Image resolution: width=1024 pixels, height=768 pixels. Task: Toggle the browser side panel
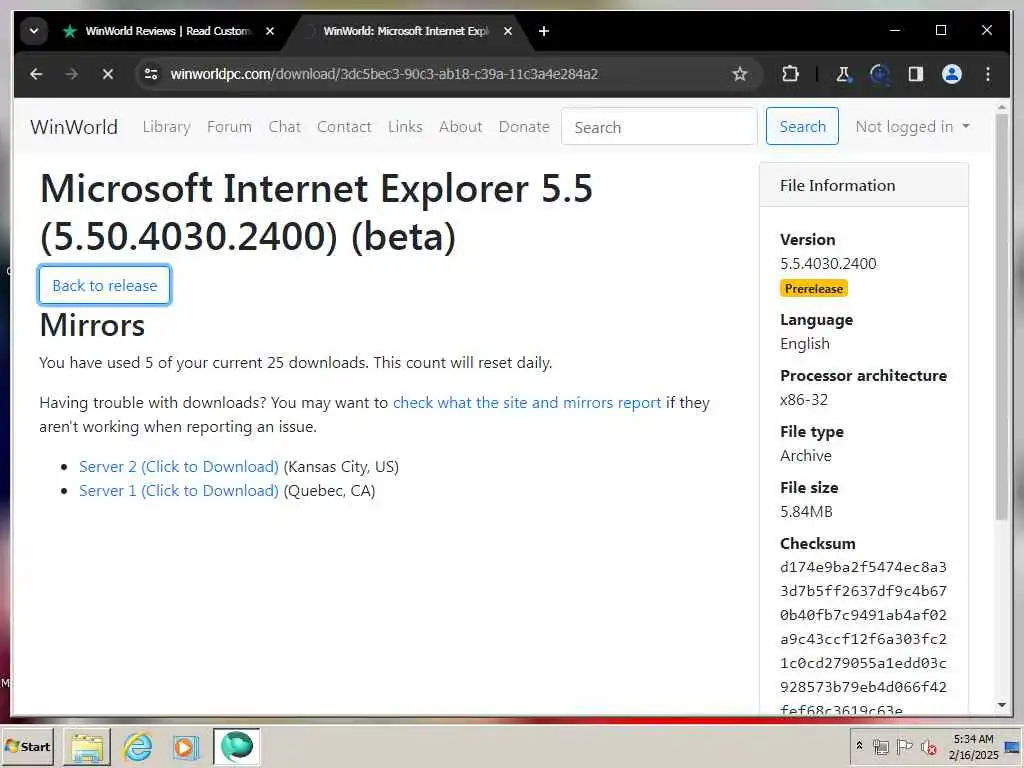916,74
